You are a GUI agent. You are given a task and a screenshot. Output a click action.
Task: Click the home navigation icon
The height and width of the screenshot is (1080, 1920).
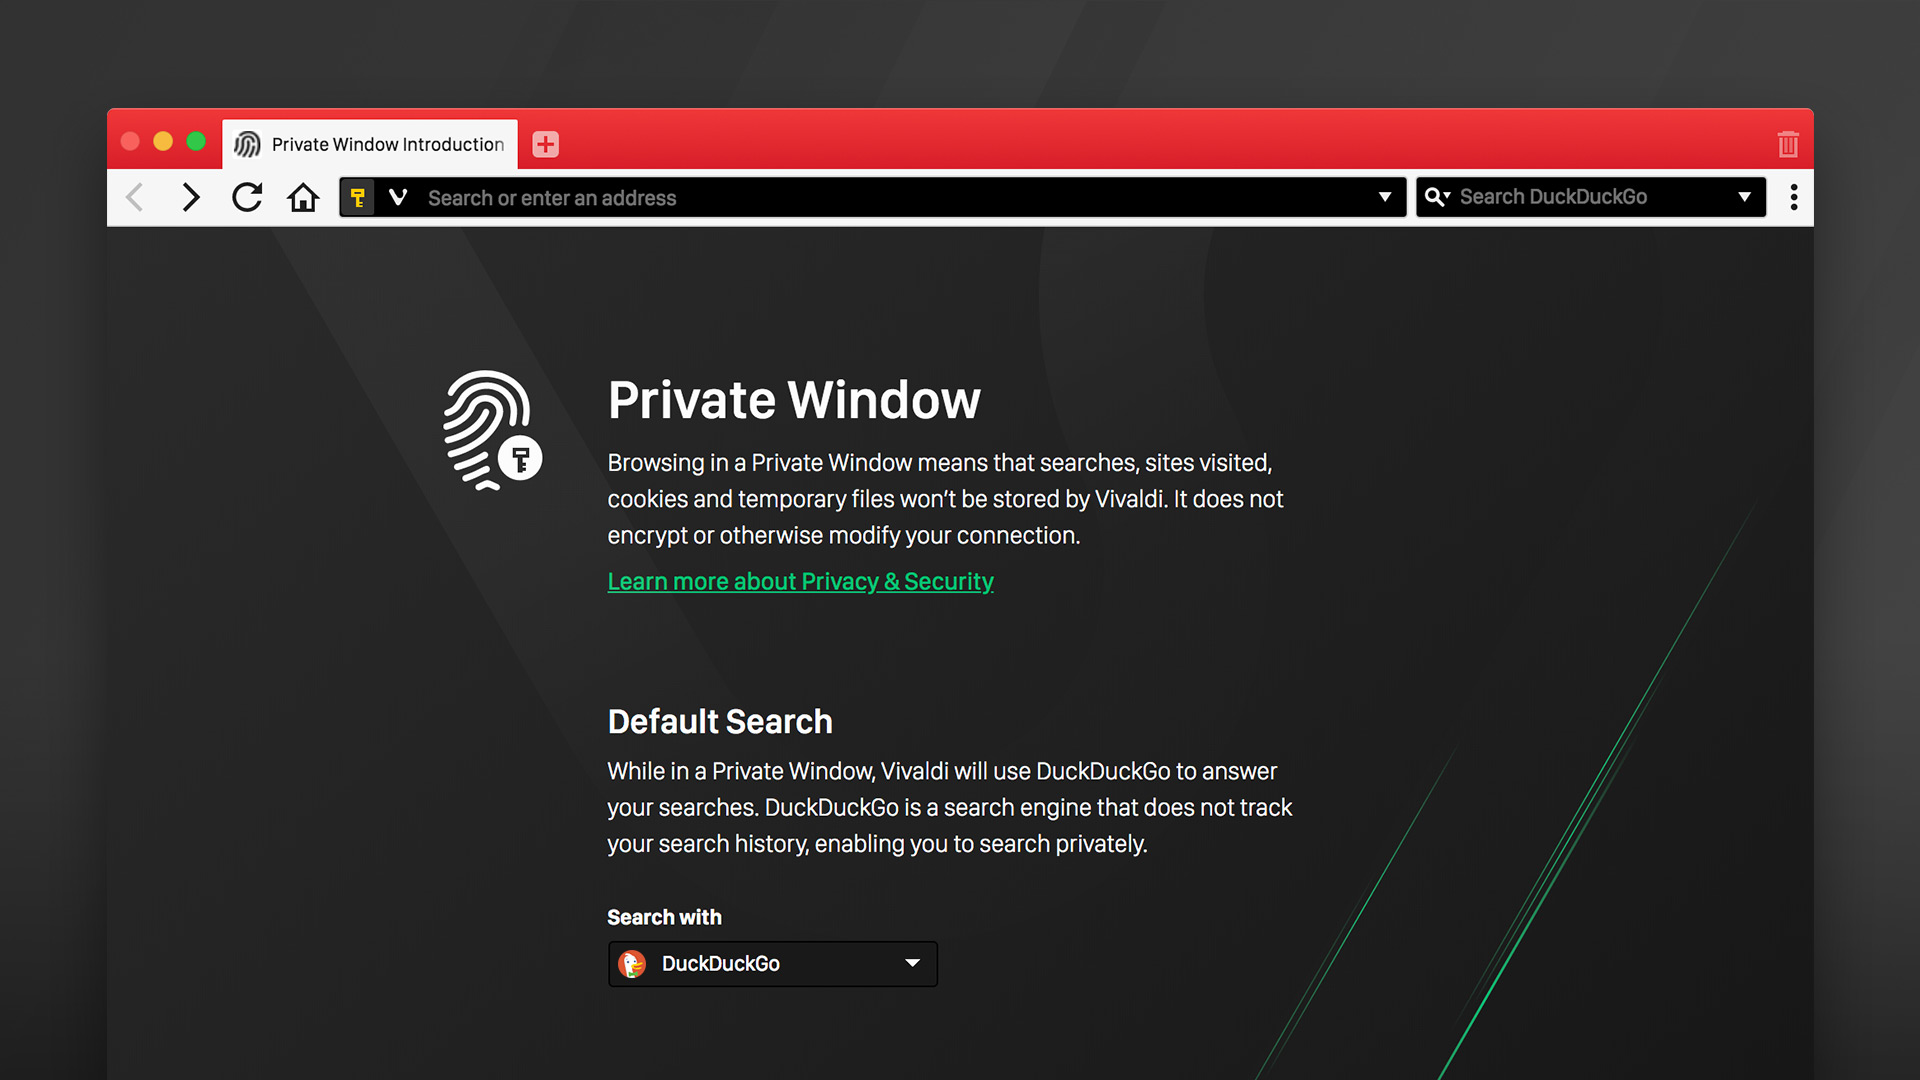(x=302, y=199)
